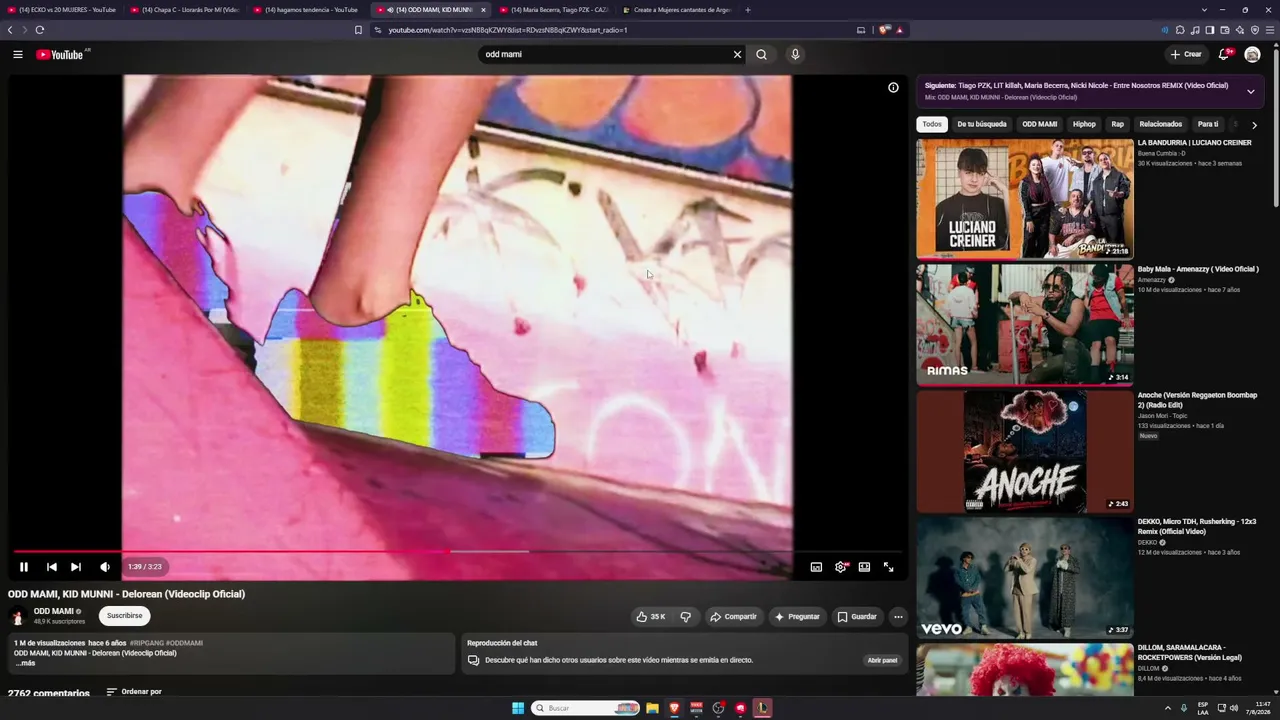Select the Para ti filter chip

point(1208,124)
